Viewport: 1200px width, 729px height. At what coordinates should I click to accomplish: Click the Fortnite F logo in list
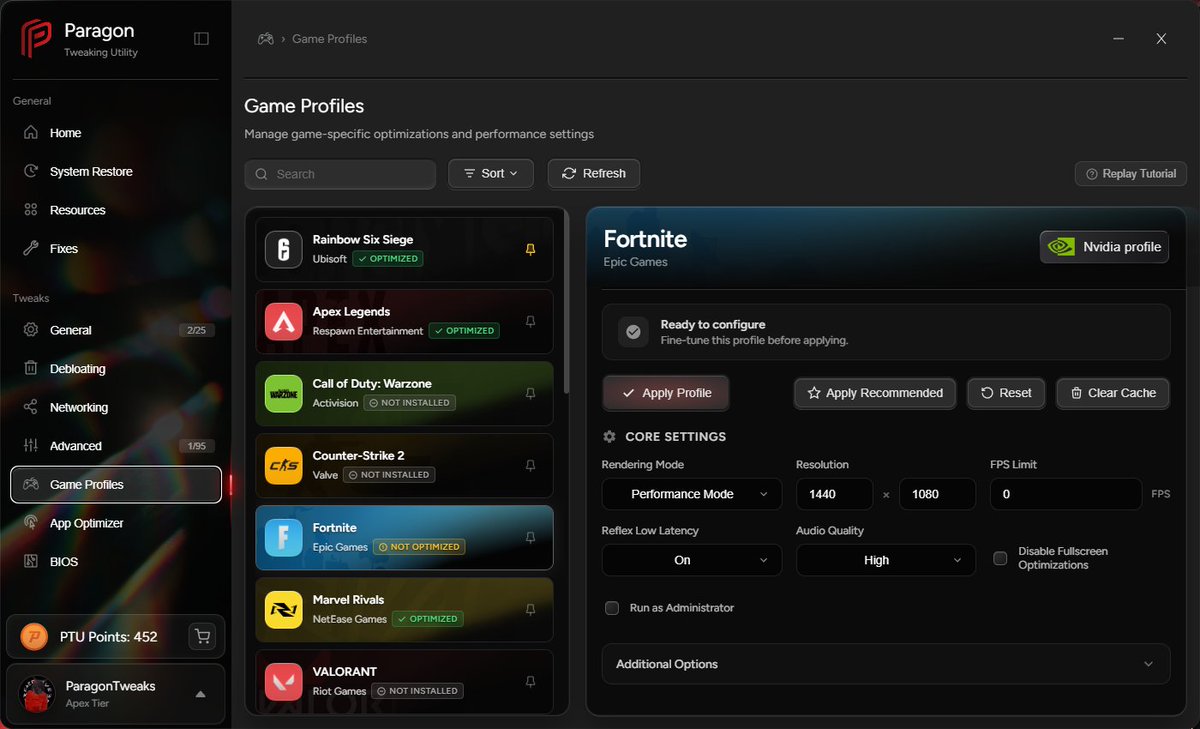click(x=283, y=537)
